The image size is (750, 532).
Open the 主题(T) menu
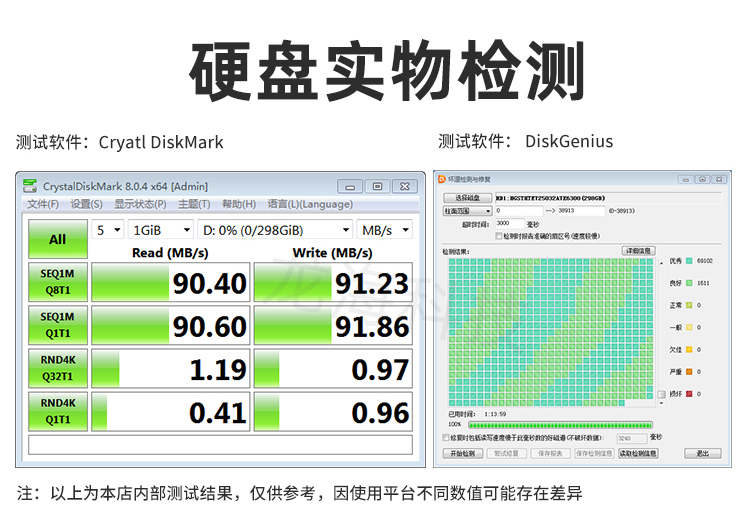194,204
